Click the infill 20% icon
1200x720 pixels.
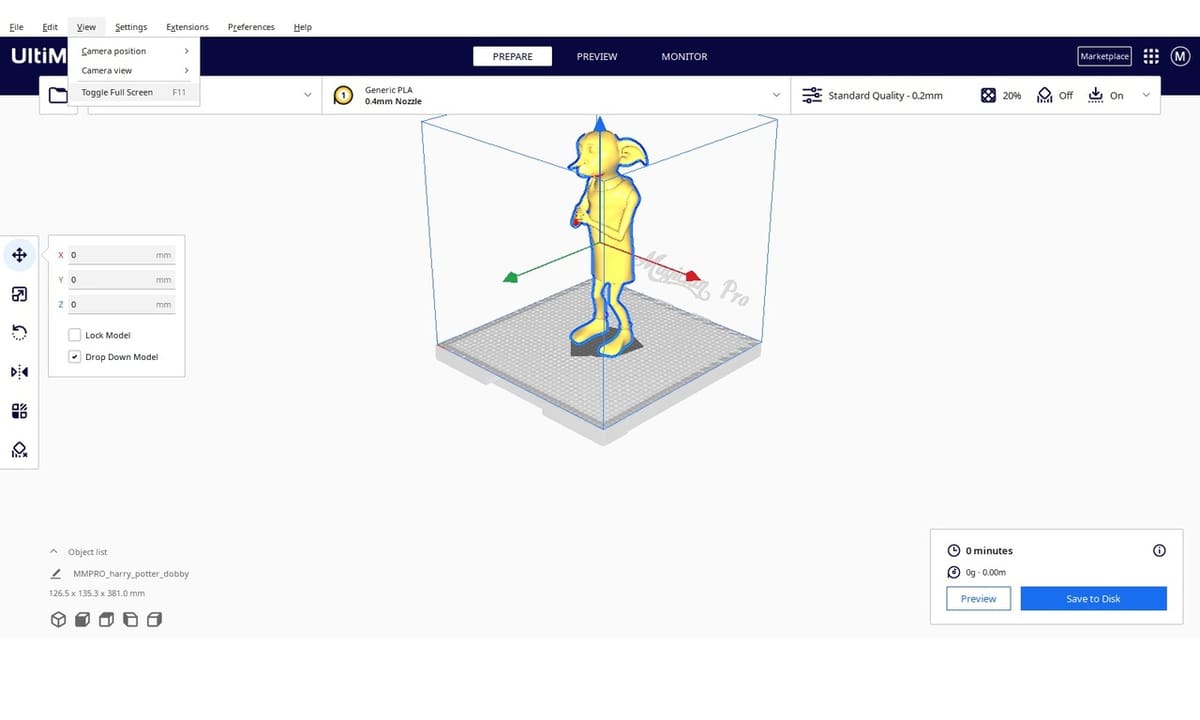pyautogui.click(x=988, y=95)
